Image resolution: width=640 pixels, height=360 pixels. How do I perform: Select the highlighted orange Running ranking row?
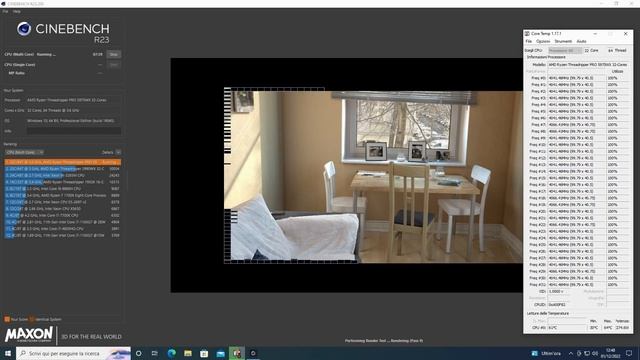63,162
